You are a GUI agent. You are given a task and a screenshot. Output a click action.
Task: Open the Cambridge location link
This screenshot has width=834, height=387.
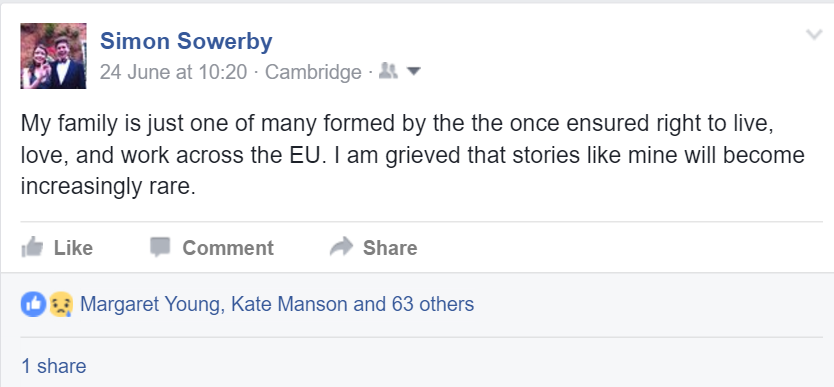click(313, 72)
